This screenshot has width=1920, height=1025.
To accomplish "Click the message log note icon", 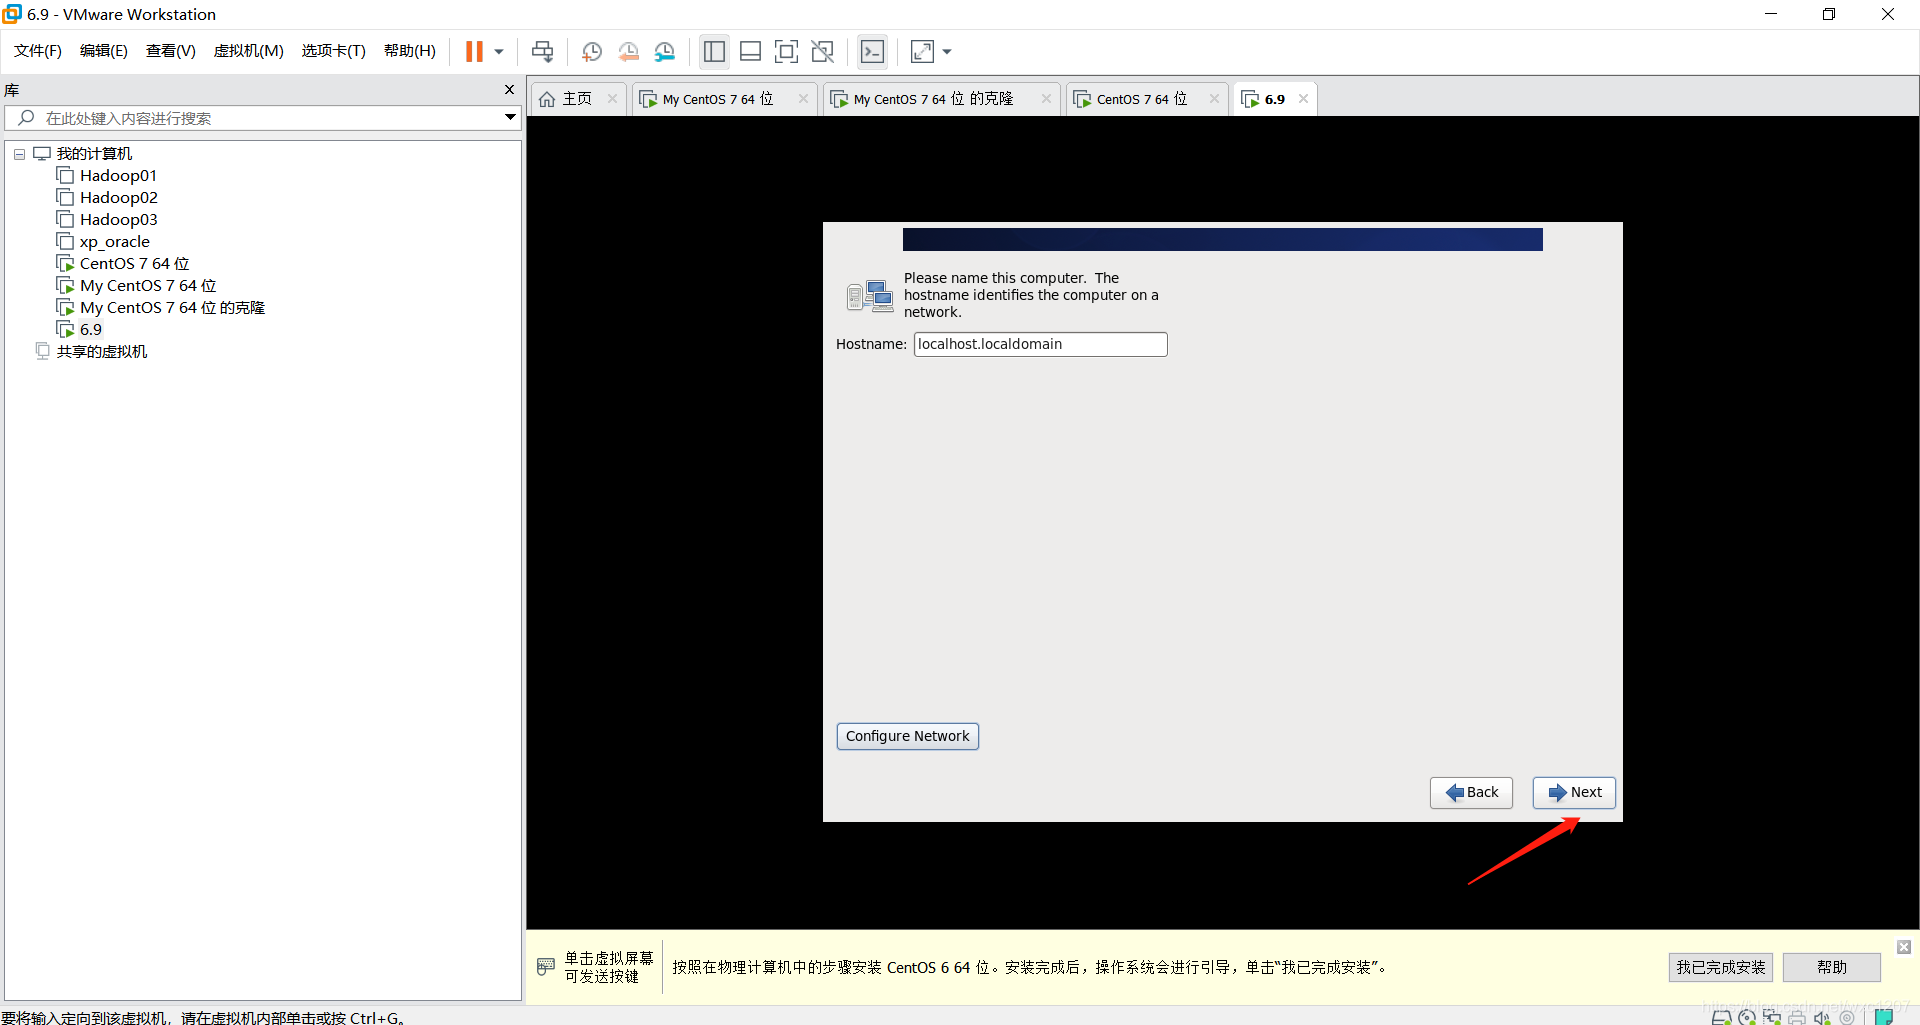I will [x=1884, y=1017].
